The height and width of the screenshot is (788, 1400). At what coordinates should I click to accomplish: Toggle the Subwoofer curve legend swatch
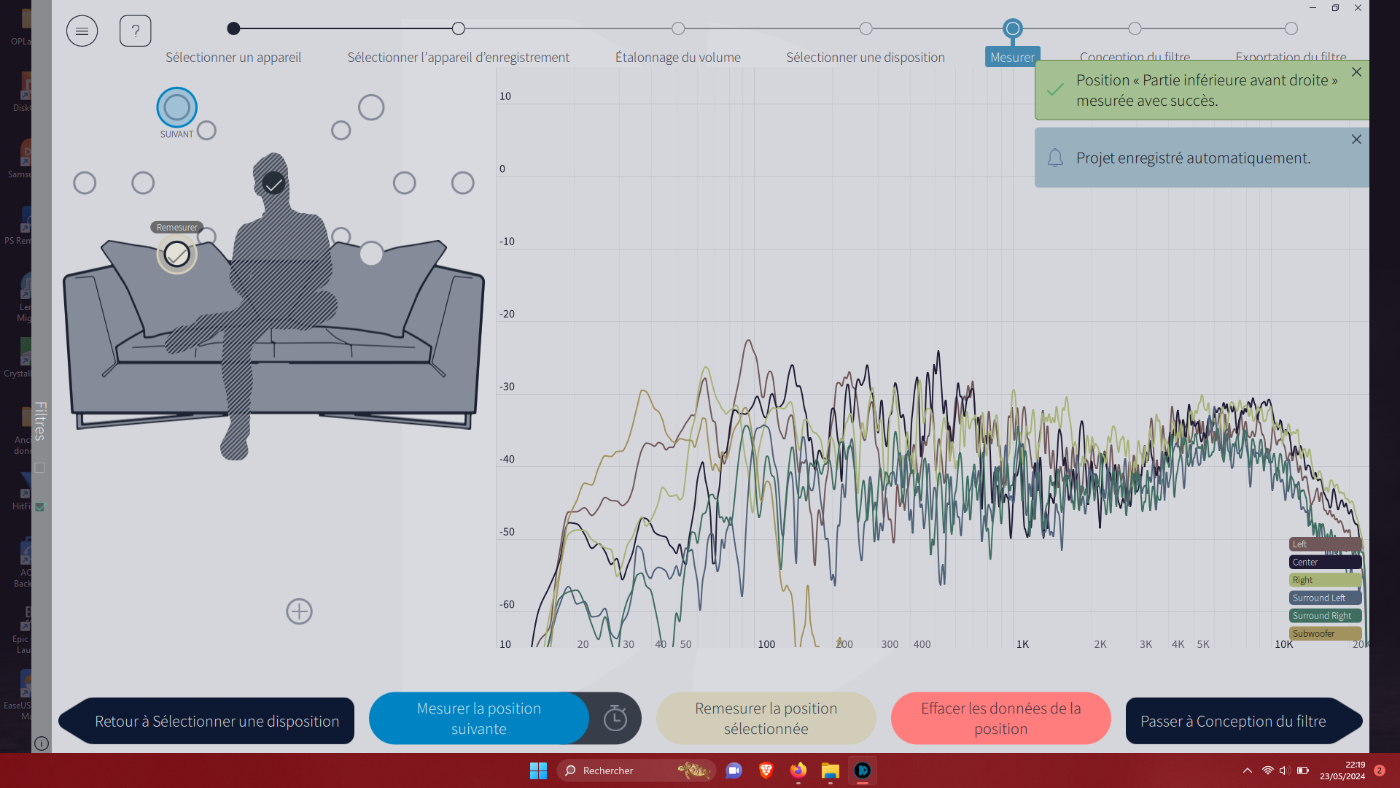(x=1325, y=633)
